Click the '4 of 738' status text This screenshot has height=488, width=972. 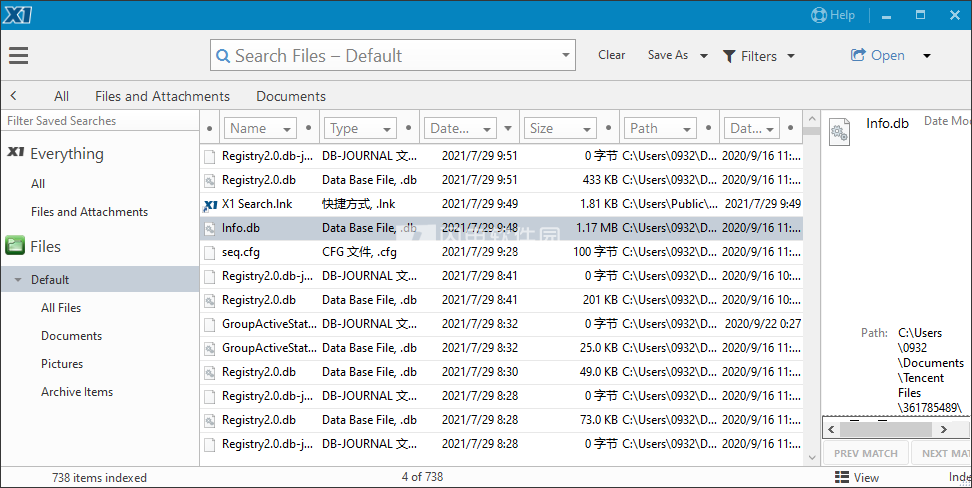click(422, 477)
